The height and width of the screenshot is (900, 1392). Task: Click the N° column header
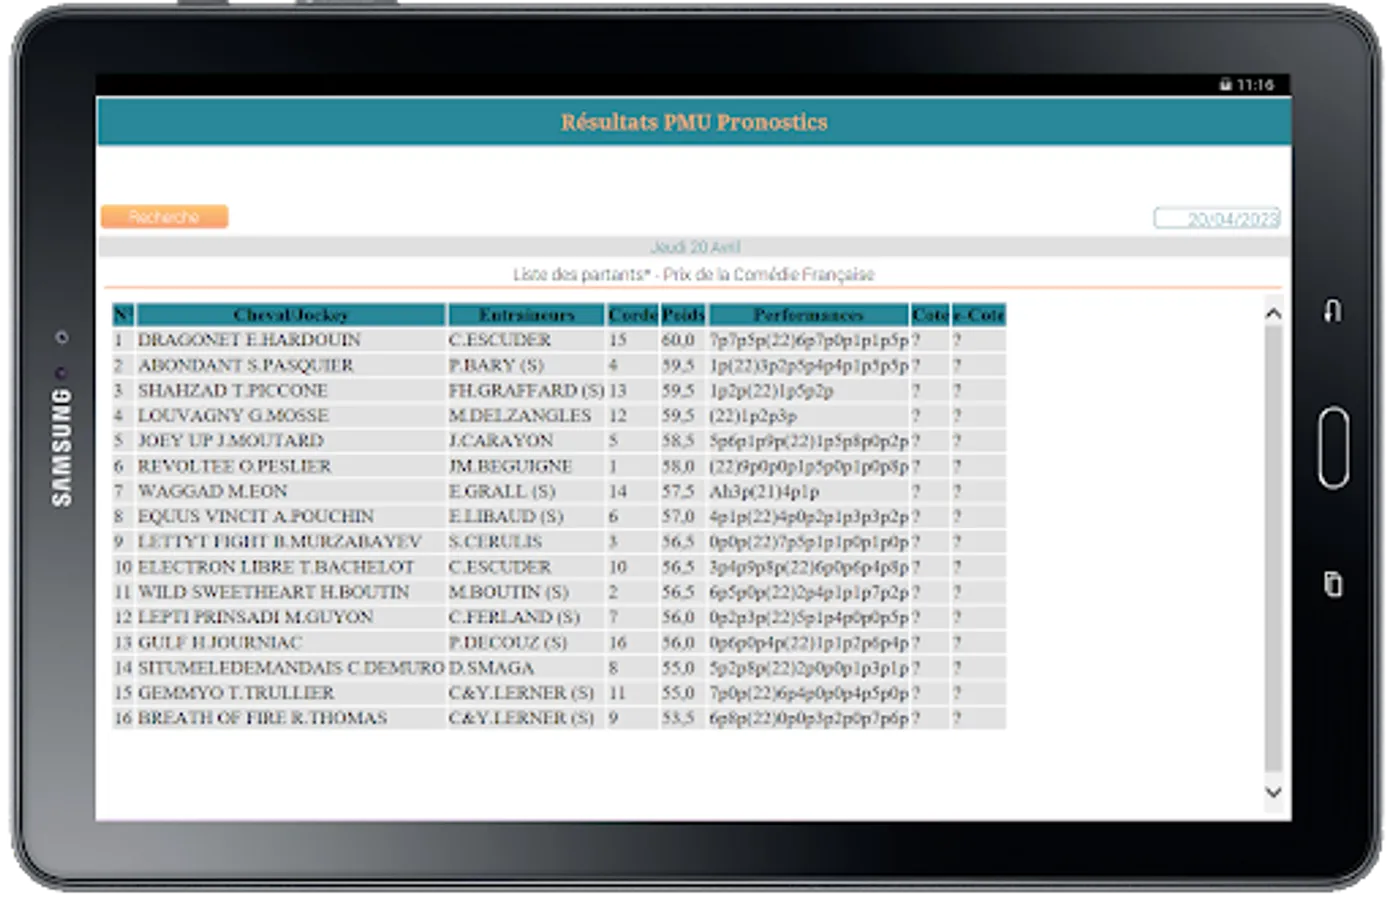(123, 315)
